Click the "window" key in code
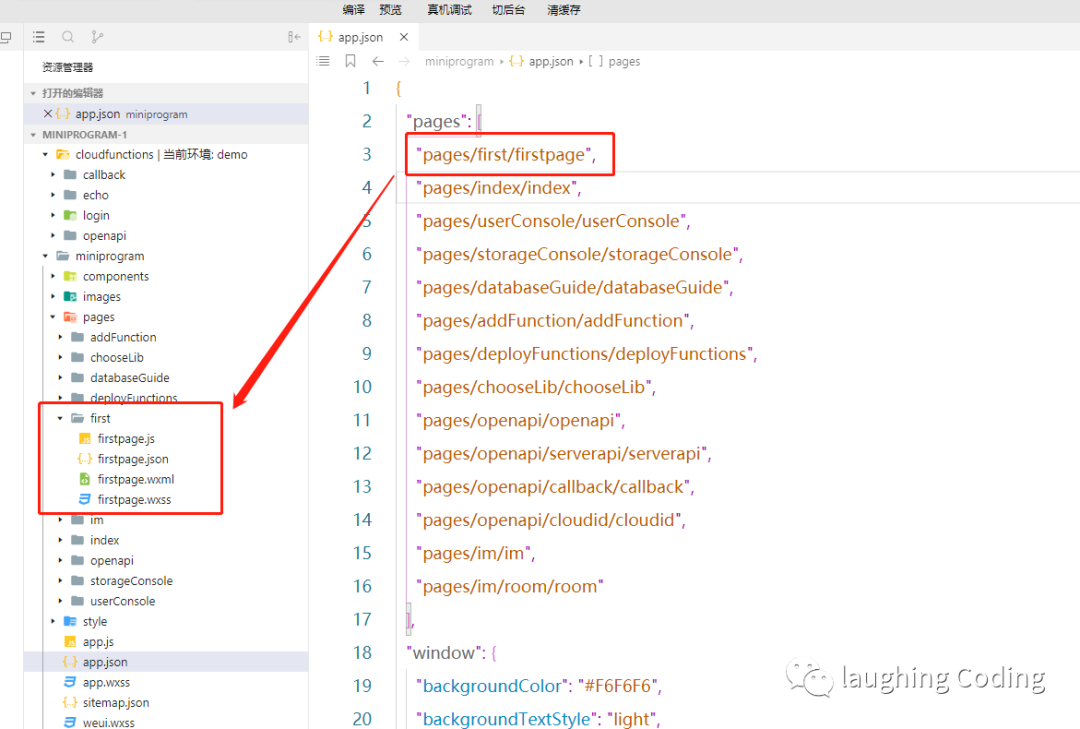Image resolution: width=1080 pixels, height=729 pixels. click(444, 653)
